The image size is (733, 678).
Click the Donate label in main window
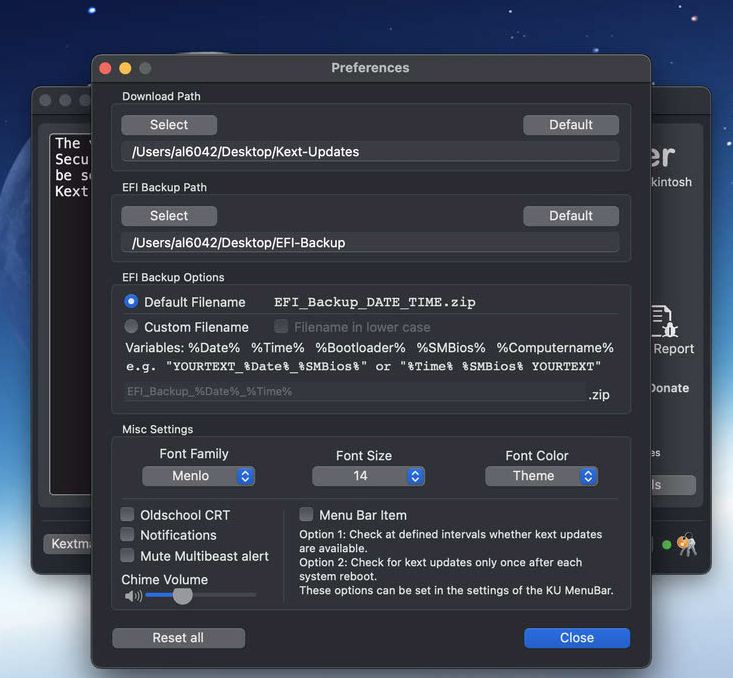[670, 388]
